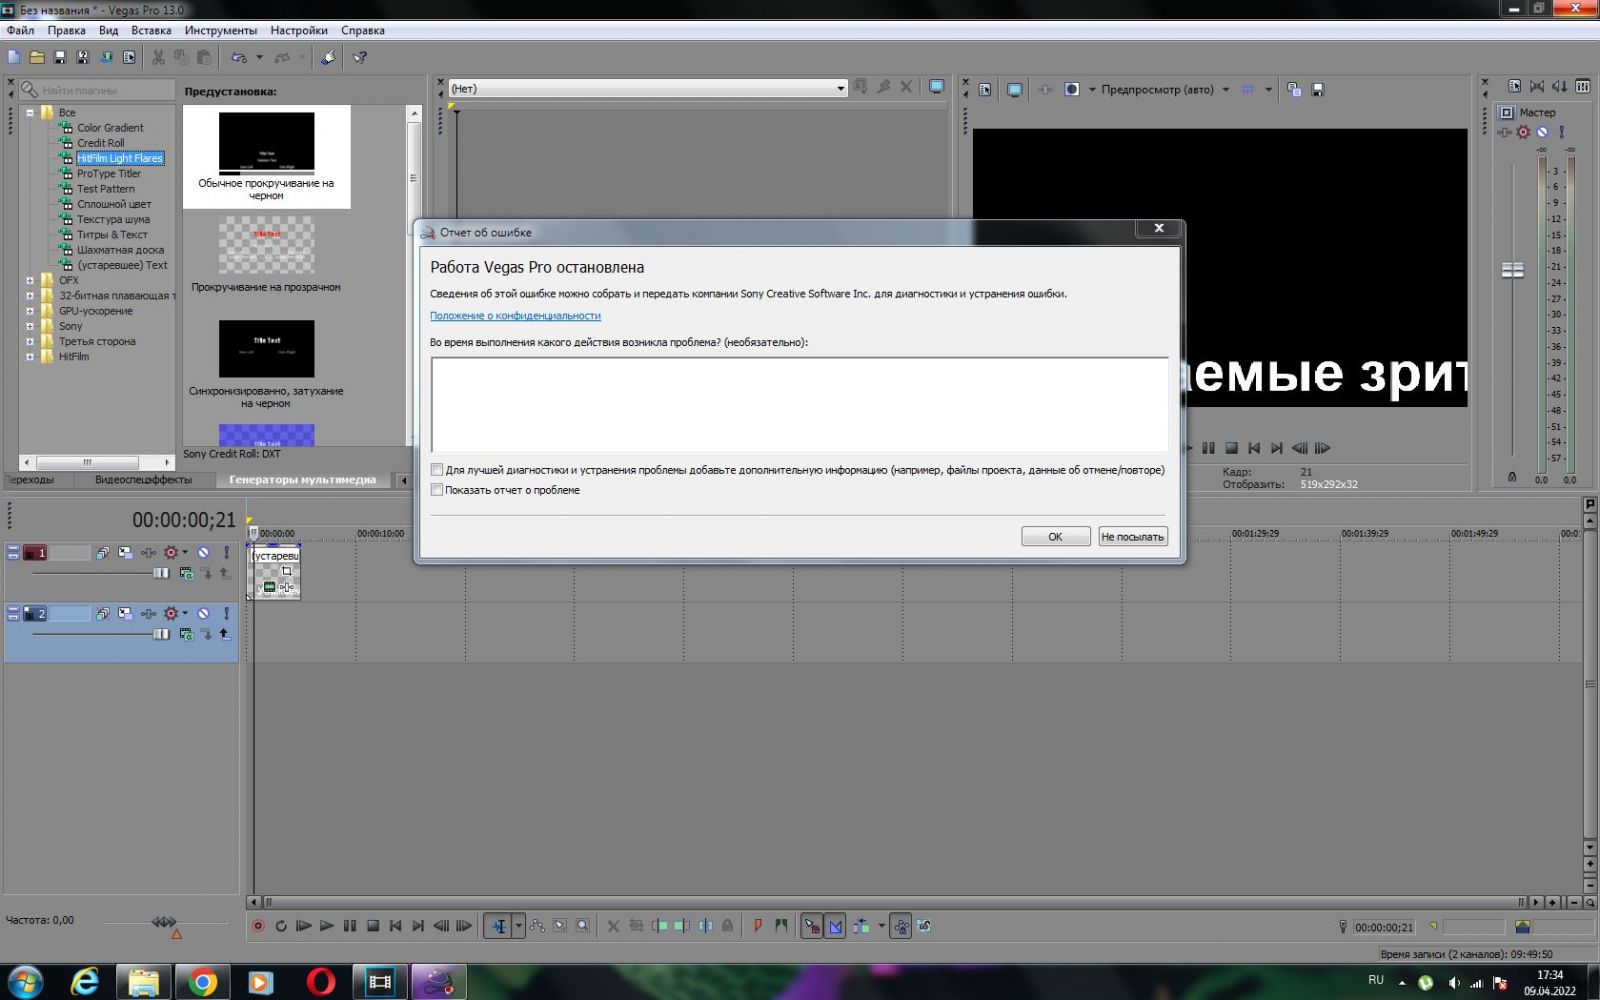The image size is (1600, 1000).
Task: Switch to the 'Видеоспецэффекты' tab
Action: [143, 480]
